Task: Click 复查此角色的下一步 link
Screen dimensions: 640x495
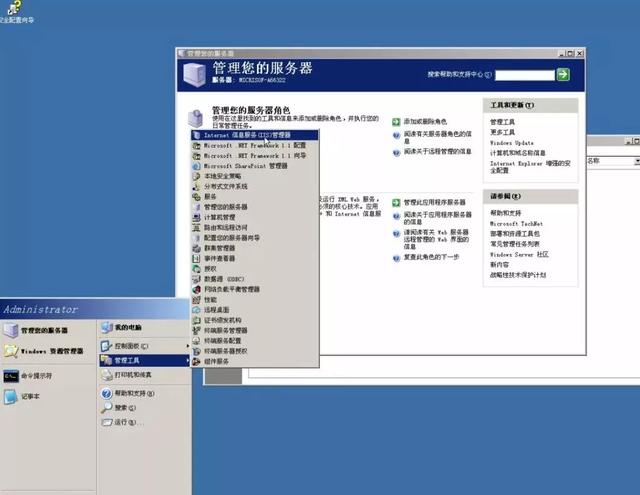Action: (x=431, y=257)
